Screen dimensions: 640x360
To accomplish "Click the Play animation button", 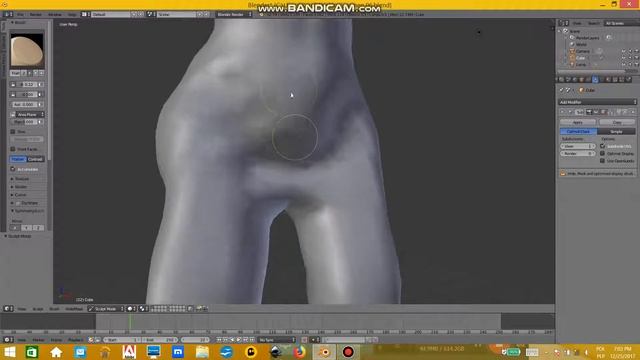I will tap(239, 340).
